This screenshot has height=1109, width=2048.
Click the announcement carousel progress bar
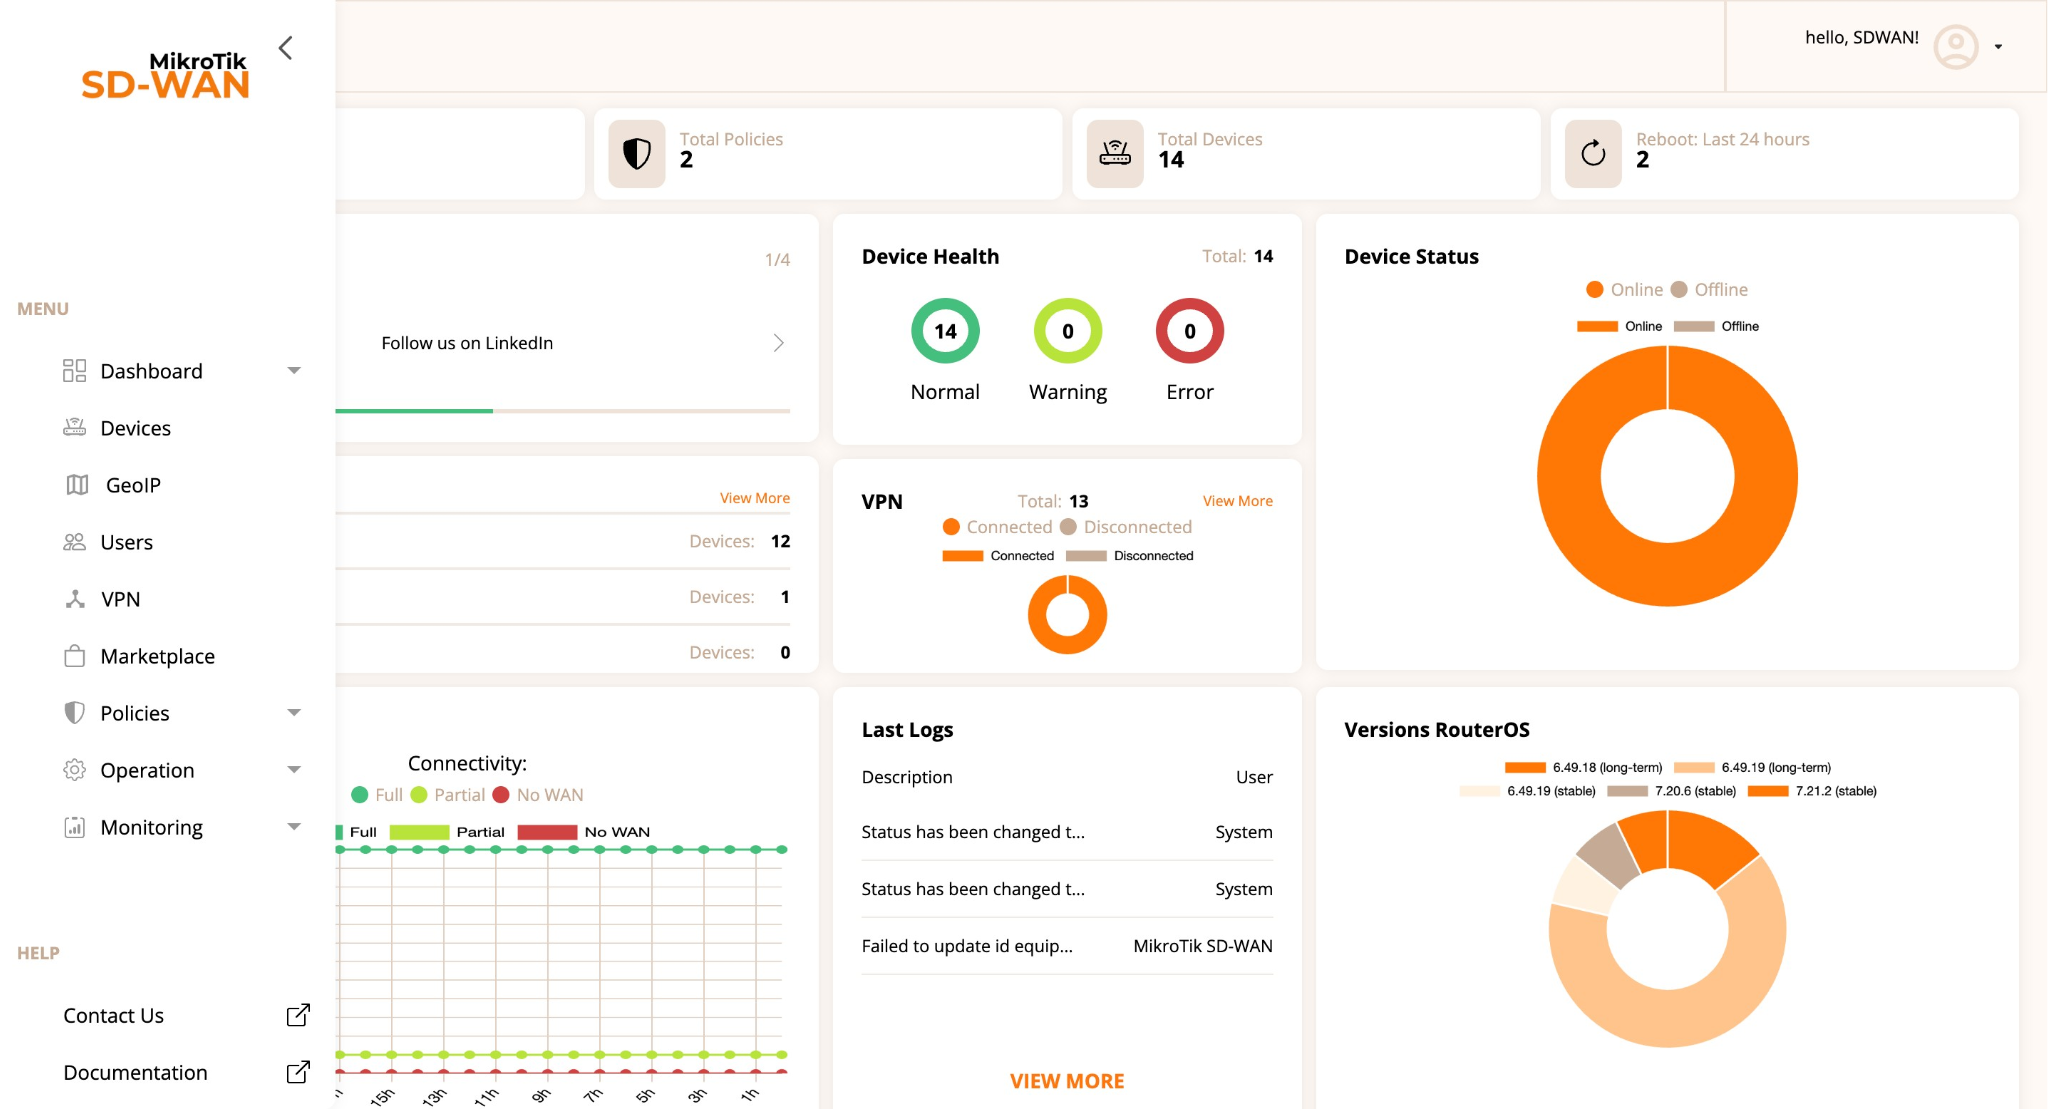(563, 410)
